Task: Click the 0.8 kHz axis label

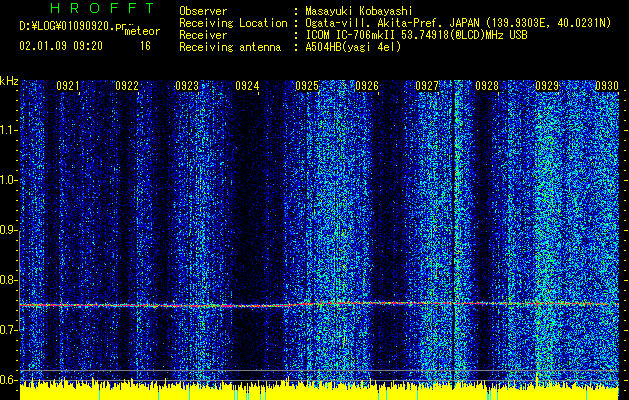Action: click(x=8, y=280)
